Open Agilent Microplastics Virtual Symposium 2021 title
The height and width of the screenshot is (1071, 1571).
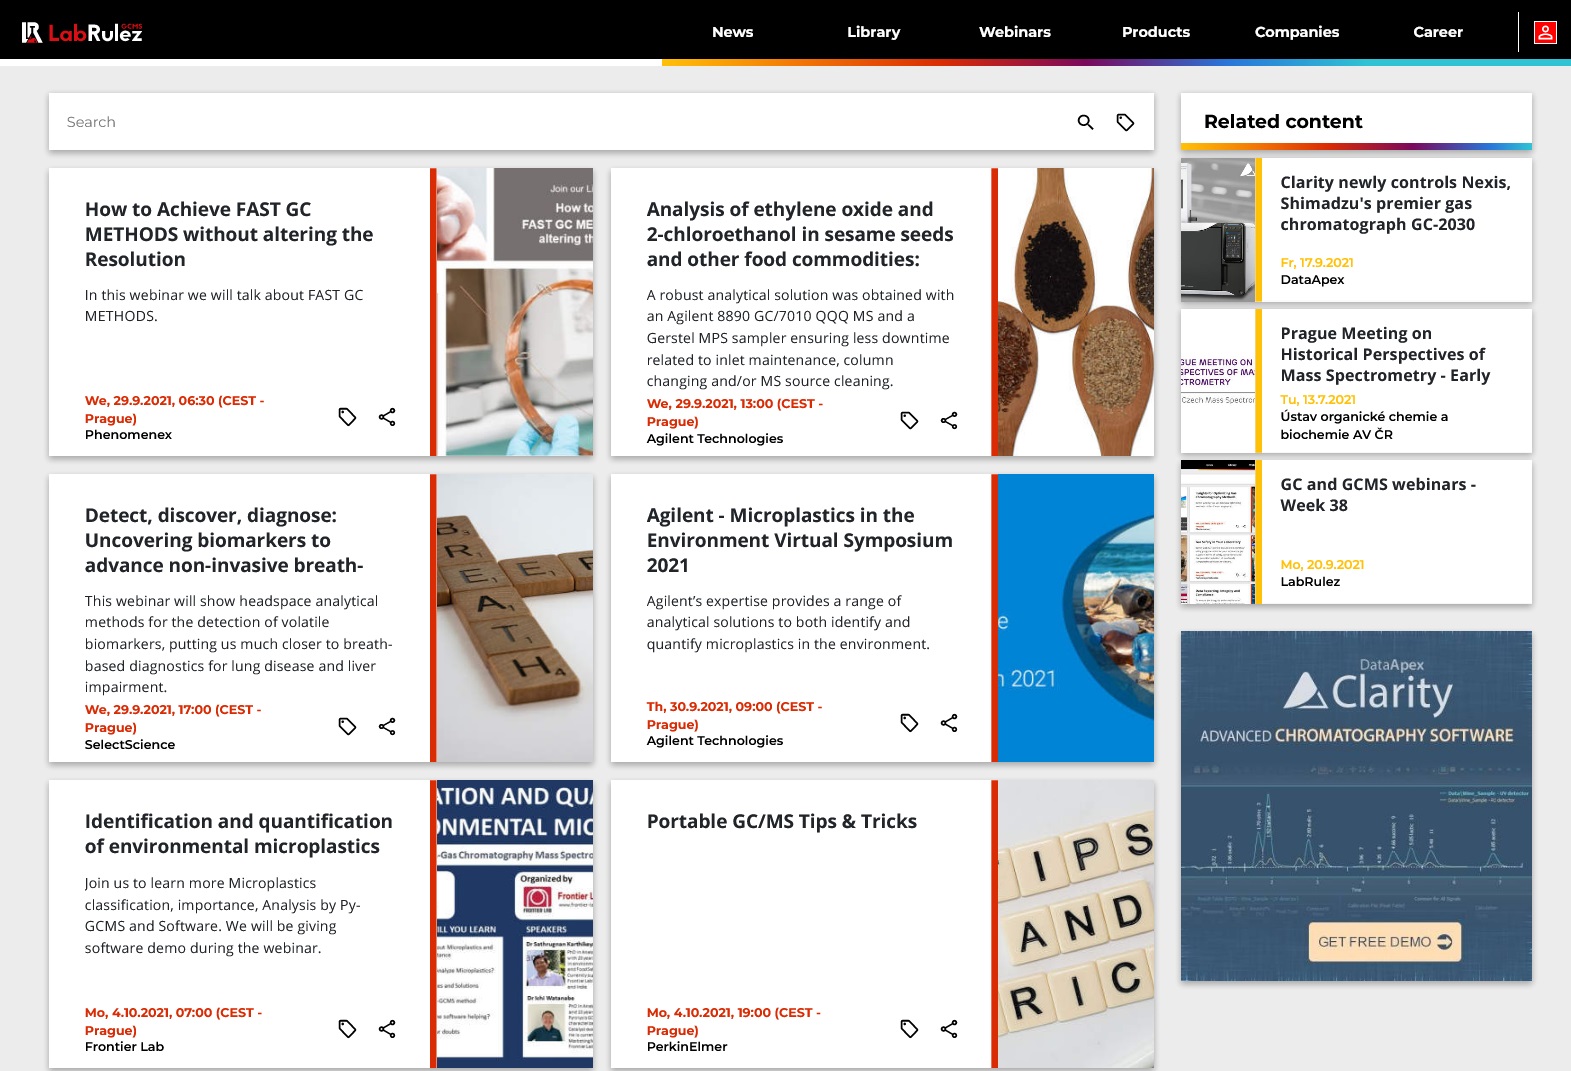[799, 540]
